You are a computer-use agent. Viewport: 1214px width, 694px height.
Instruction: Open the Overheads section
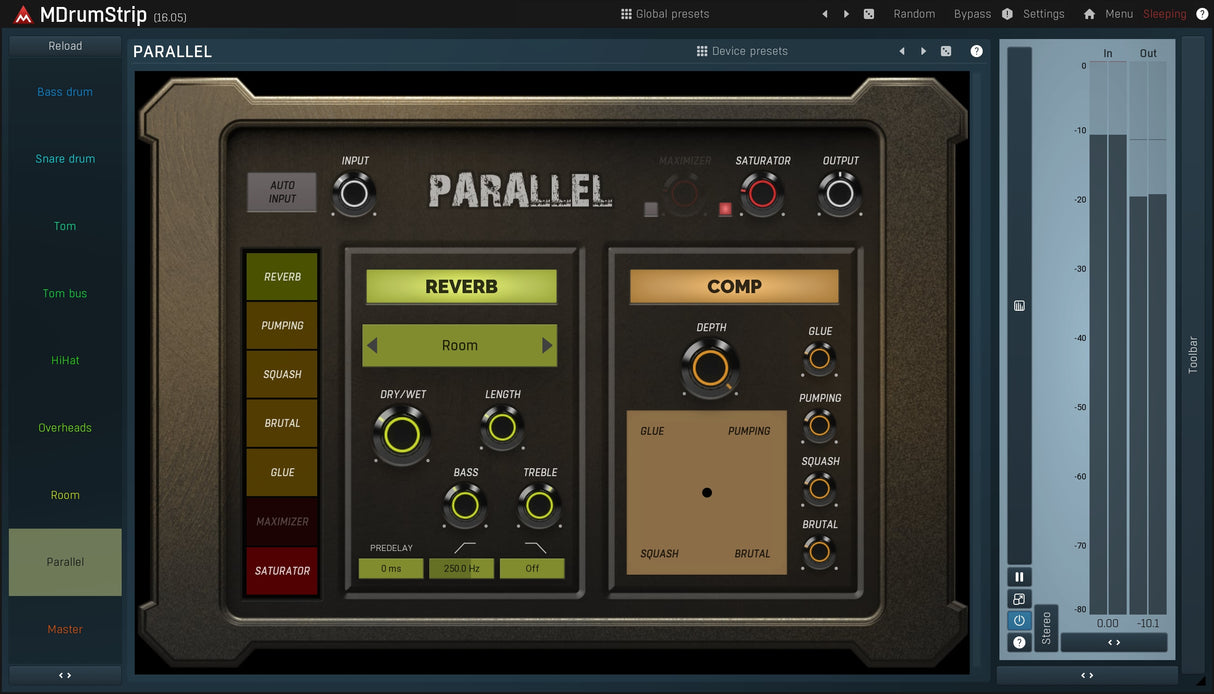click(65, 428)
